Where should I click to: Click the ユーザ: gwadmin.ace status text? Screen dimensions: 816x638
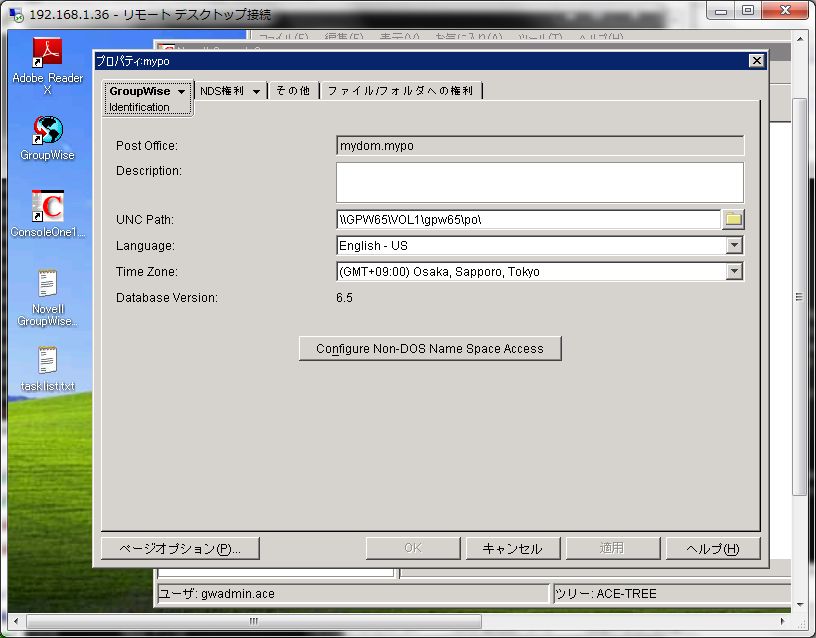point(216,593)
